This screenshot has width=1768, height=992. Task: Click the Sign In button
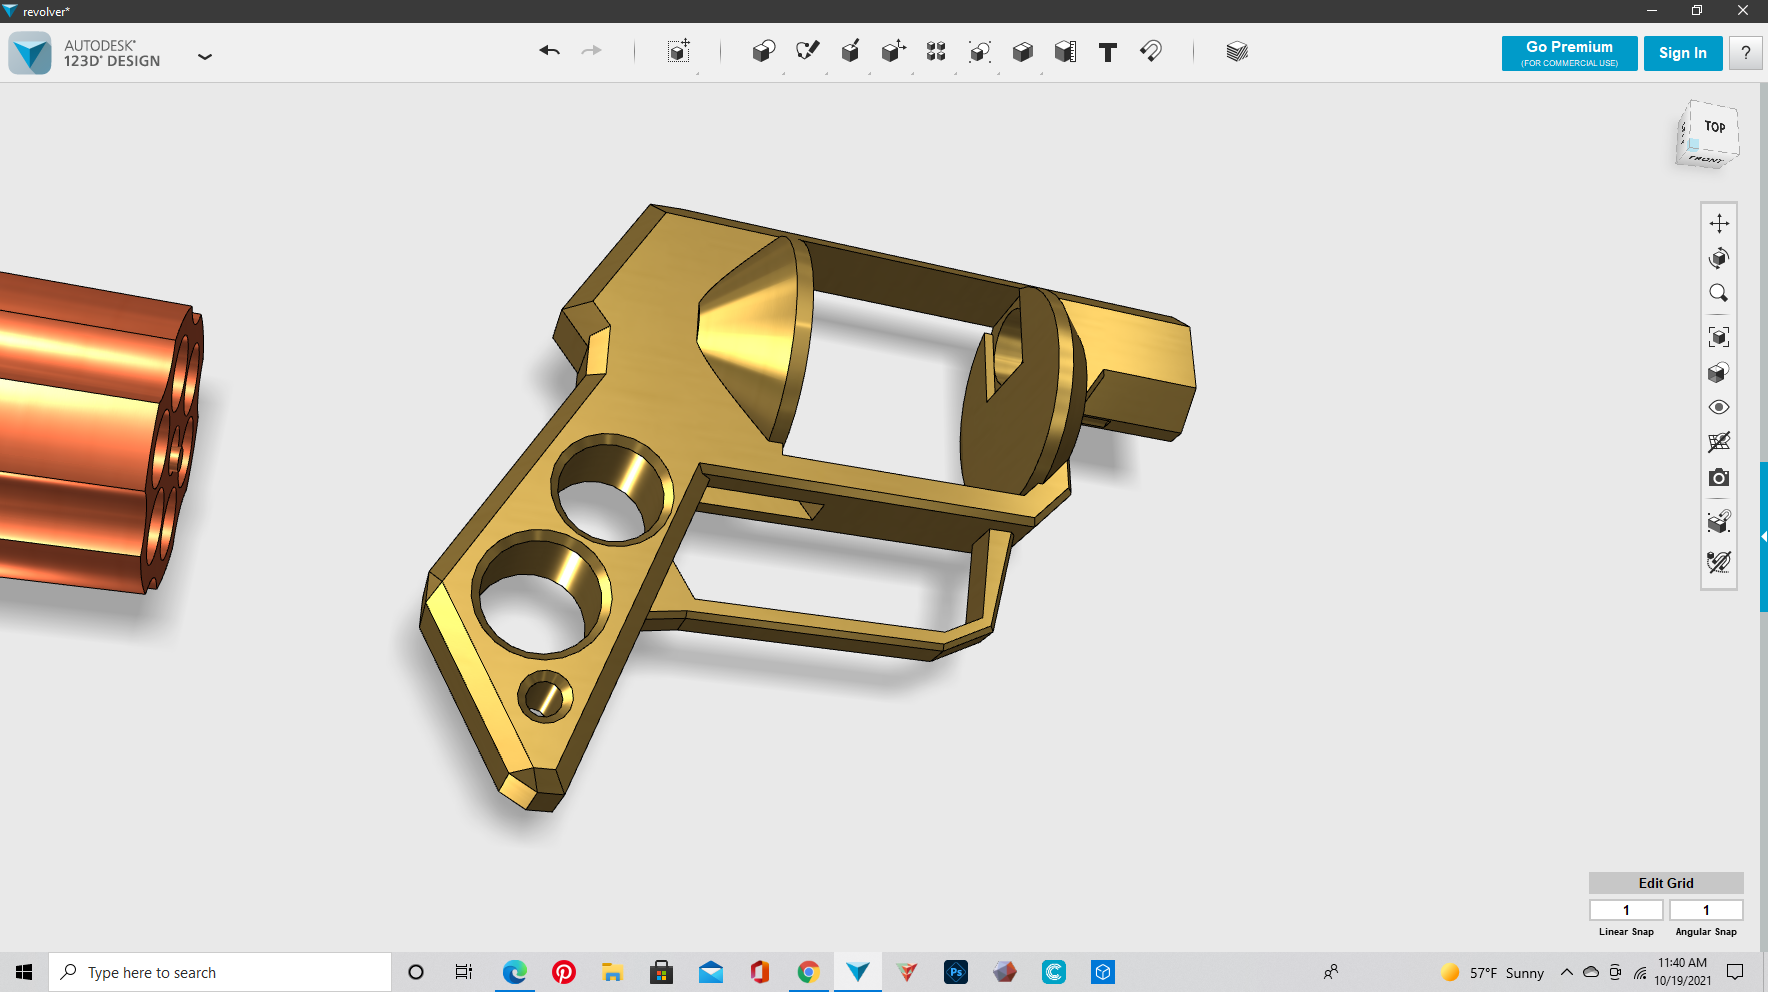pyautogui.click(x=1682, y=53)
